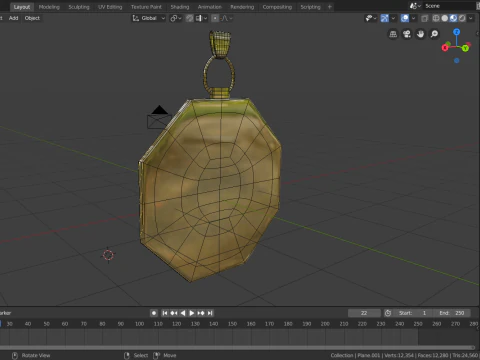Jump to the previous keyframe
This screenshot has width=480, height=360.
[x=174, y=313]
